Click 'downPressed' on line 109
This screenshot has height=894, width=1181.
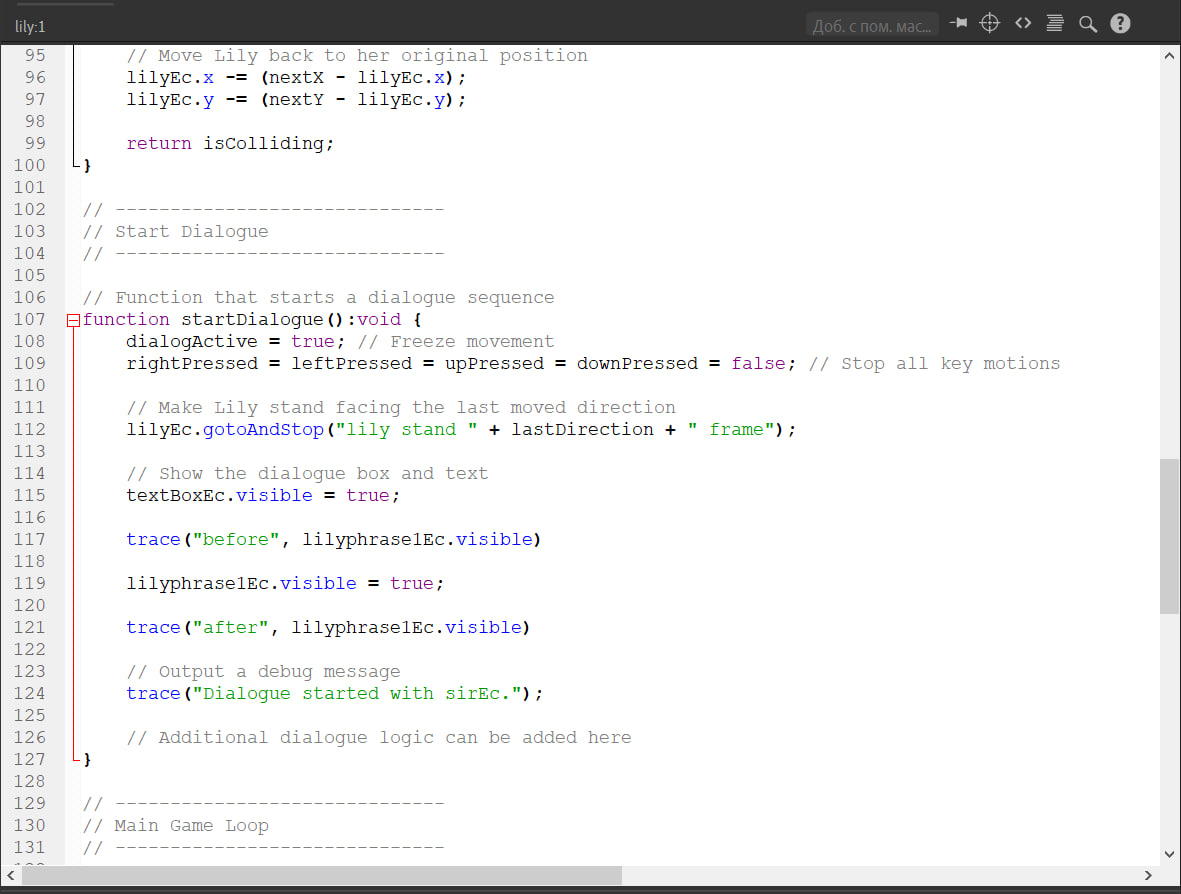[x=637, y=363]
